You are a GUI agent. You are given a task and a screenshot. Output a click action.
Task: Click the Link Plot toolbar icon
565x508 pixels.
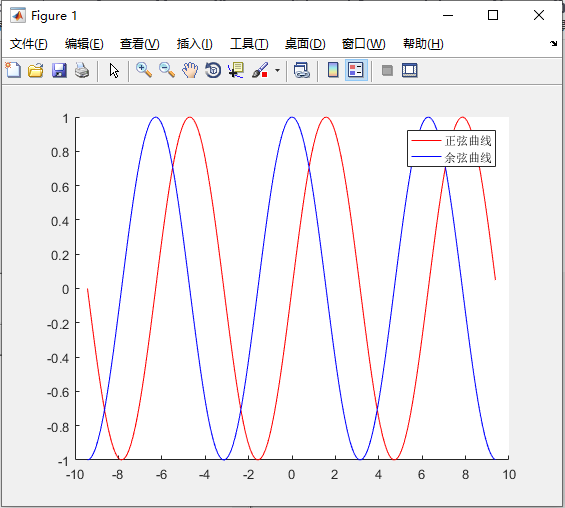[302, 70]
